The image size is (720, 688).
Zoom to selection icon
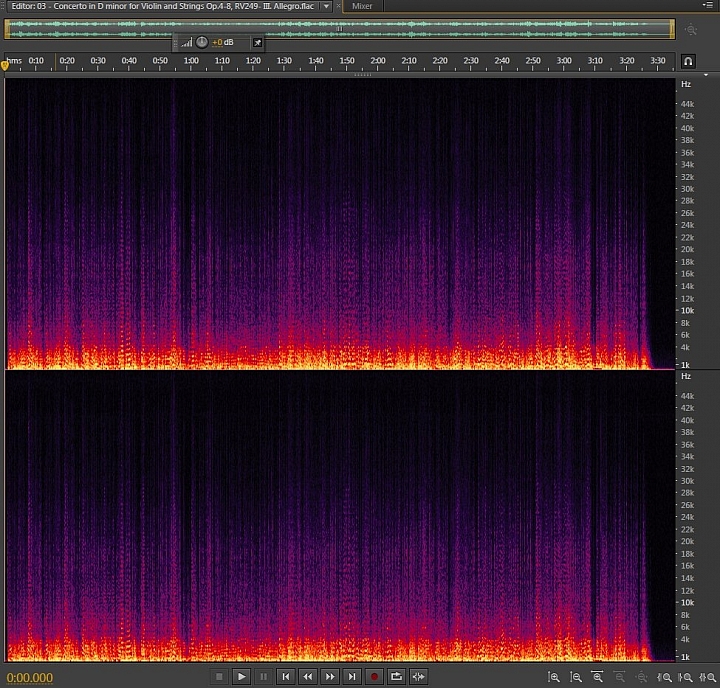pos(708,677)
